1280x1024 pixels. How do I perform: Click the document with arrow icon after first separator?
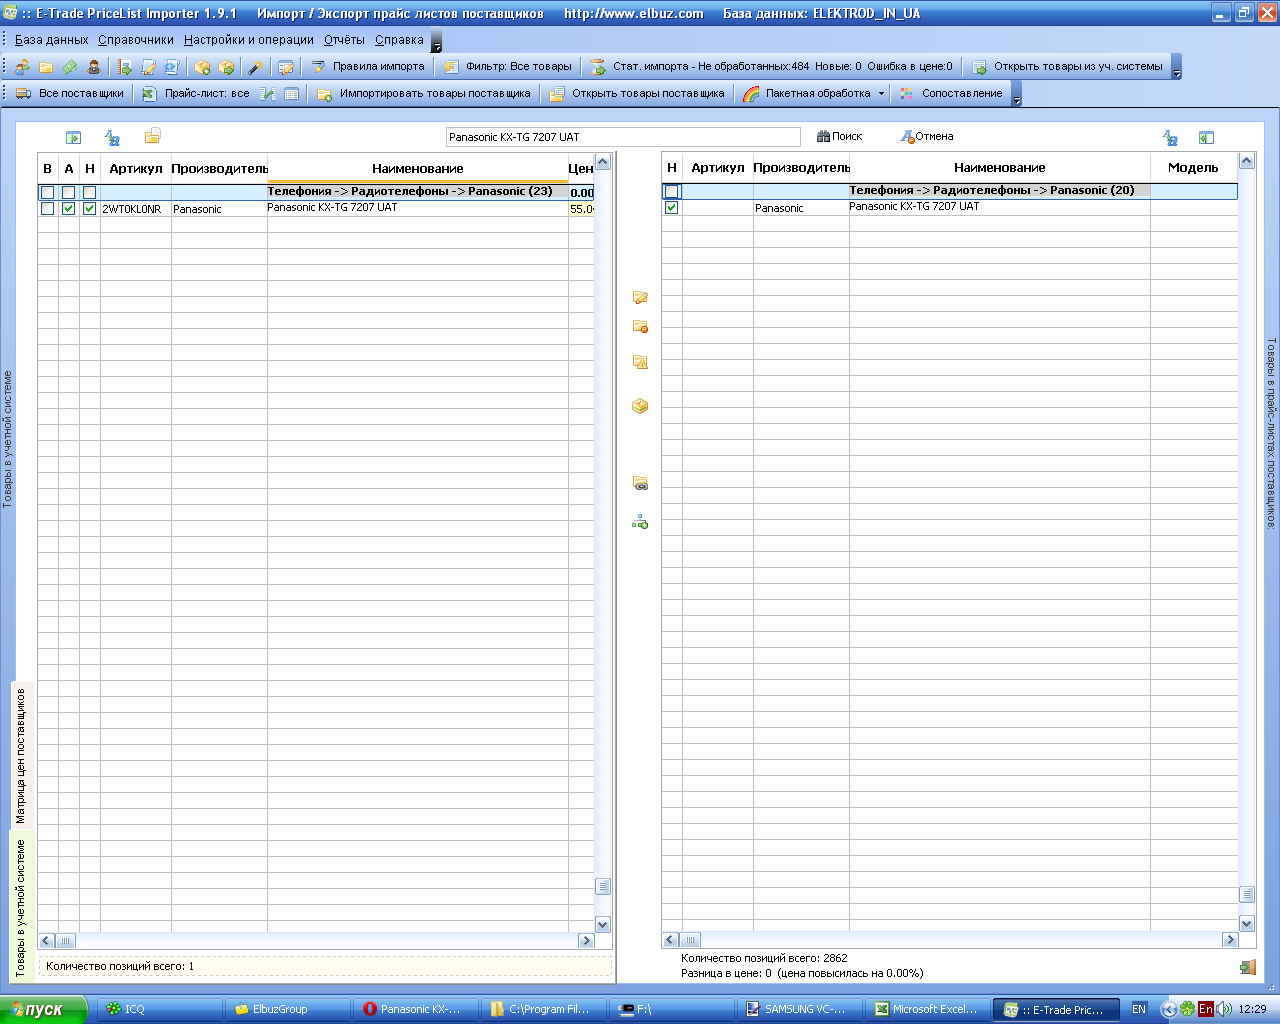coord(125,67)
